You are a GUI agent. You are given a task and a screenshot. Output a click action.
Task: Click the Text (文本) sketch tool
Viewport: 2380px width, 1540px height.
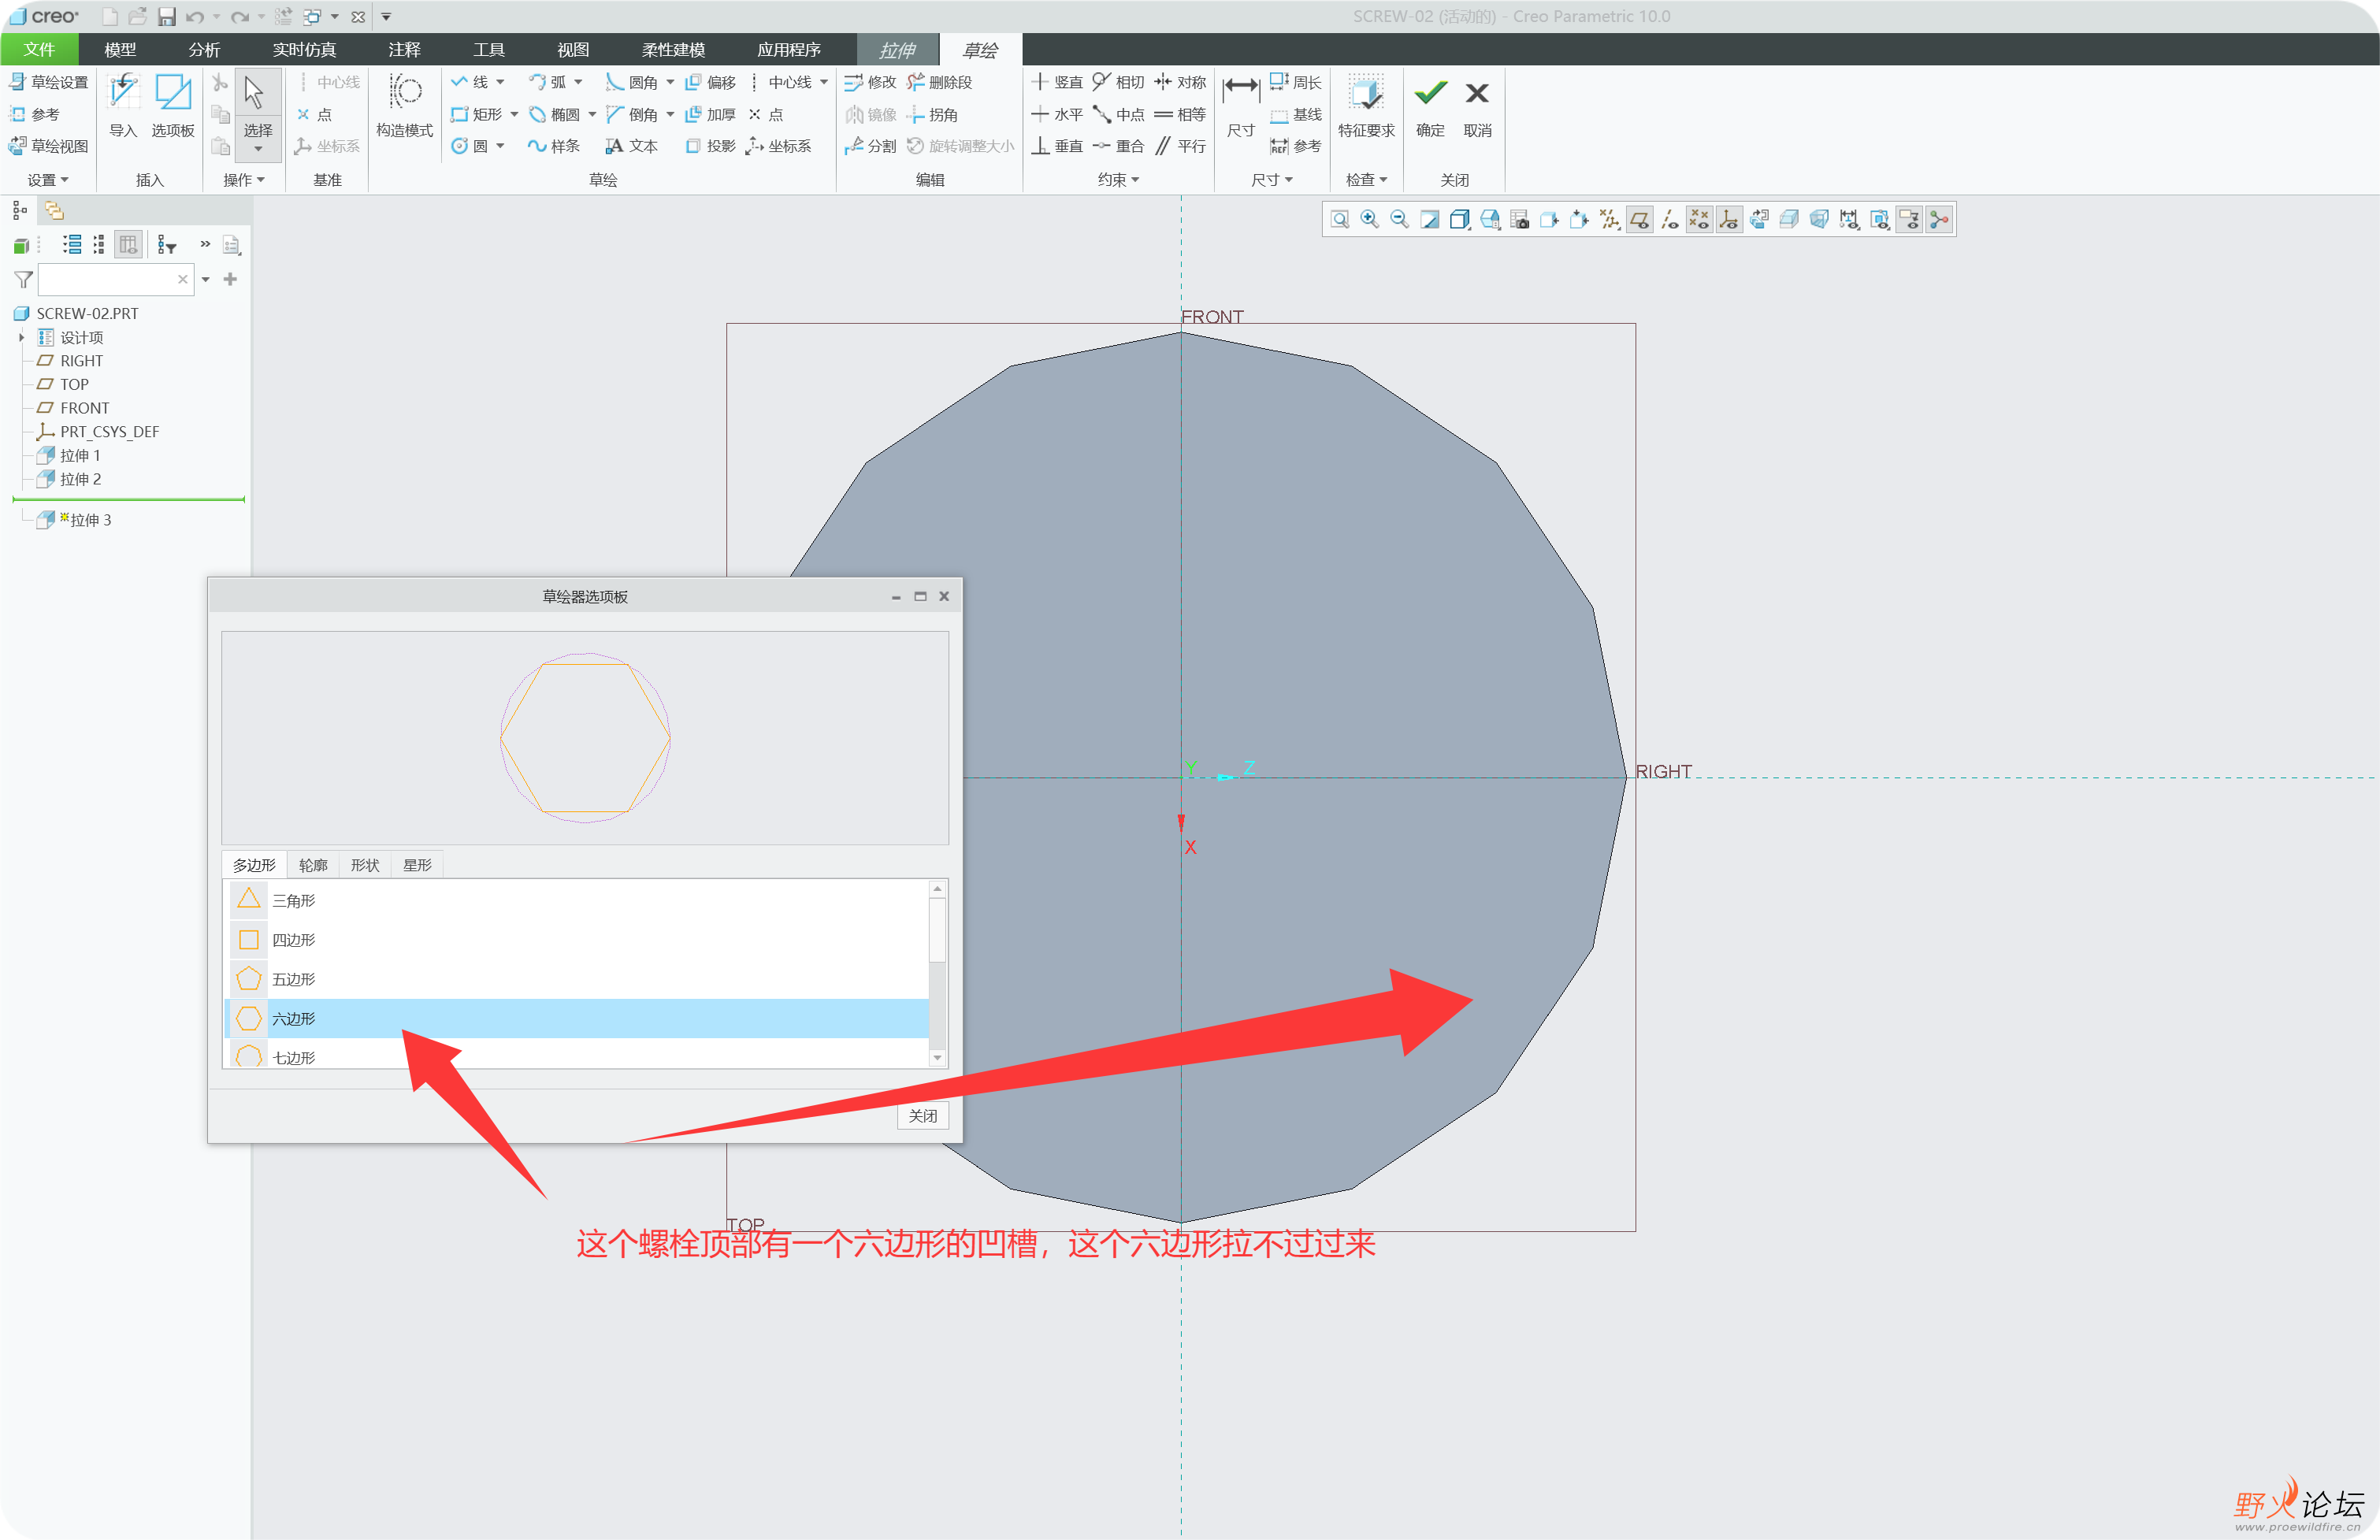point(631,146)
